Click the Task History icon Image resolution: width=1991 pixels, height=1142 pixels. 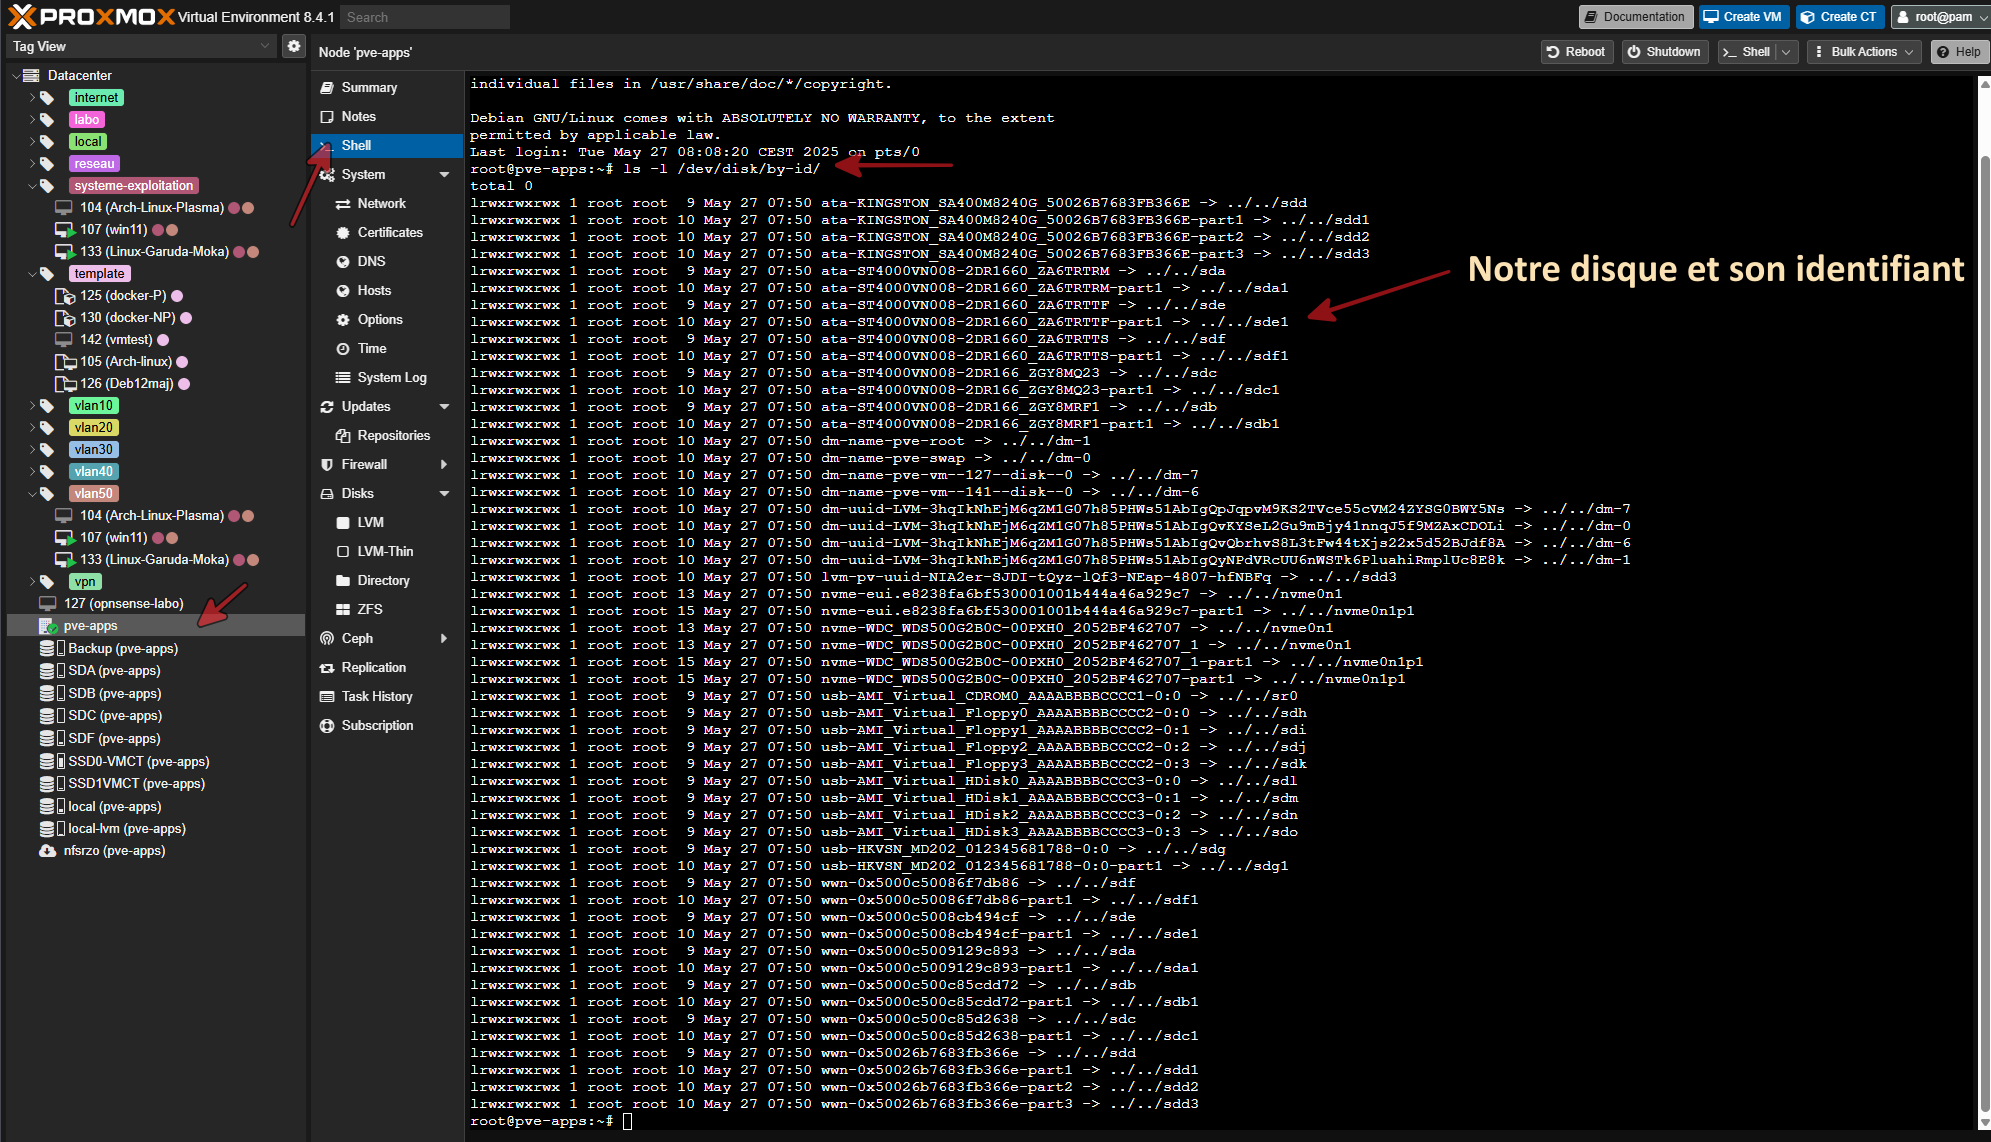(x=327, y=697)
